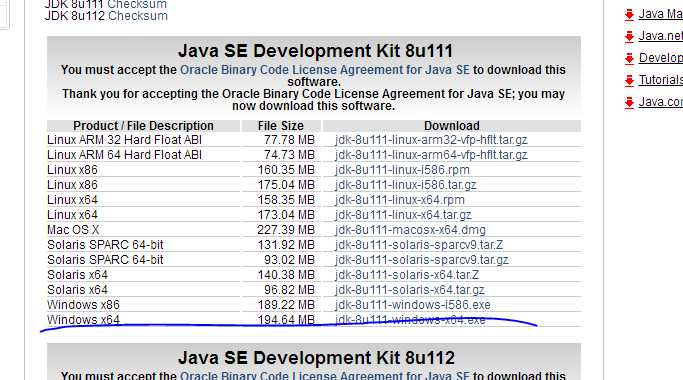This screenshot has height=380, width=683.
Task: Open the Developer sidebar link
Action: (661, 58)
